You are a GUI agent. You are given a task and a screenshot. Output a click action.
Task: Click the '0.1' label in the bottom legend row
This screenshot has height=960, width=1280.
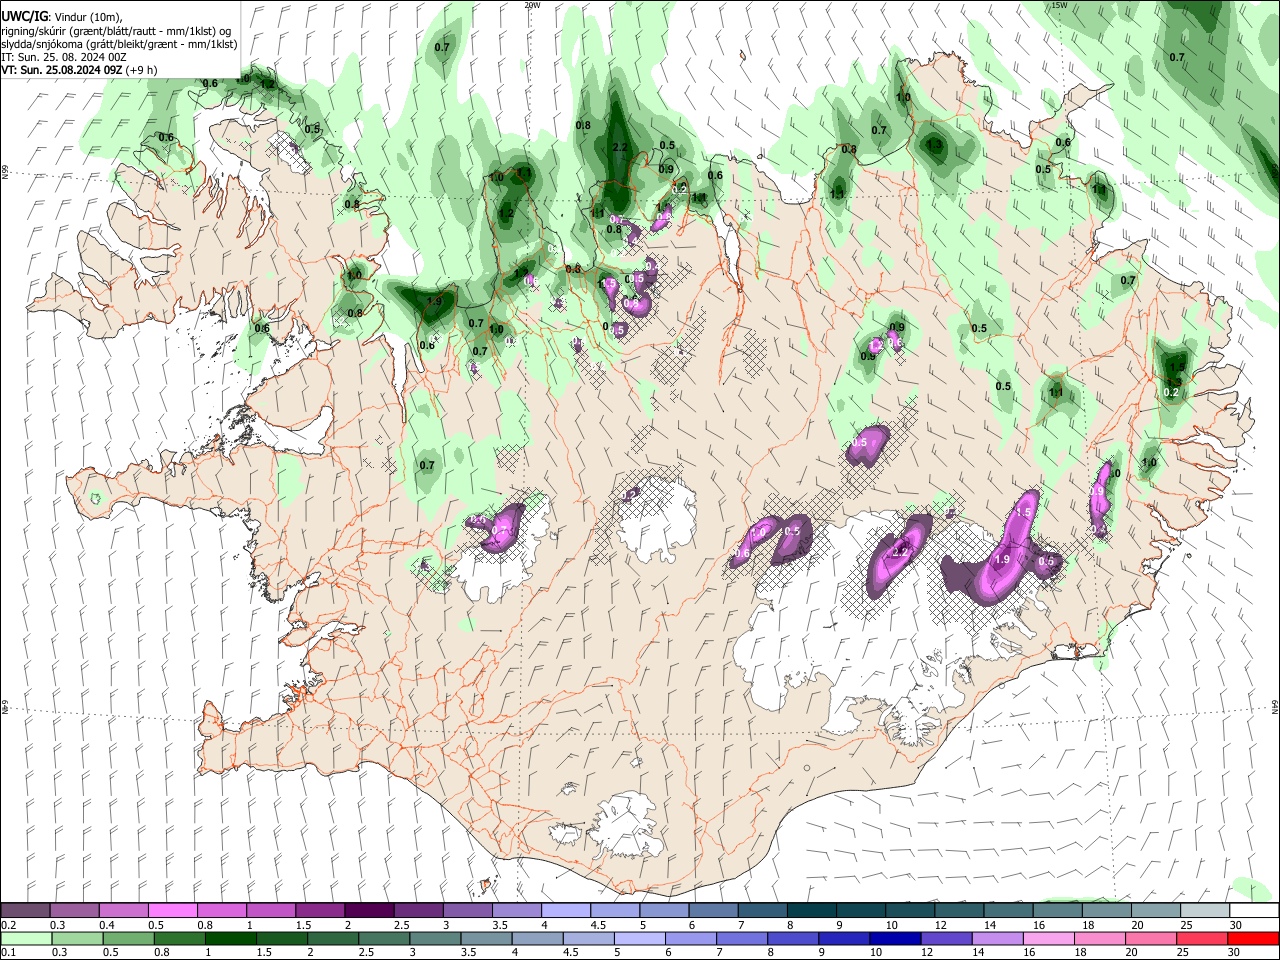point(7,952)
